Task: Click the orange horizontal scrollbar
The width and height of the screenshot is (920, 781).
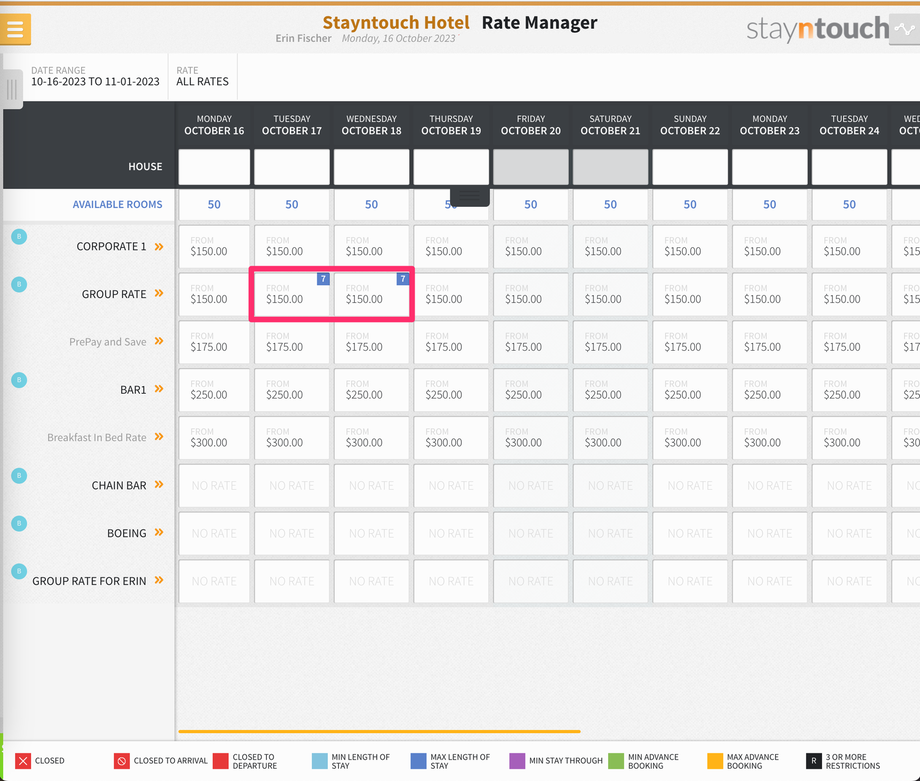Action: pos(379,732)
